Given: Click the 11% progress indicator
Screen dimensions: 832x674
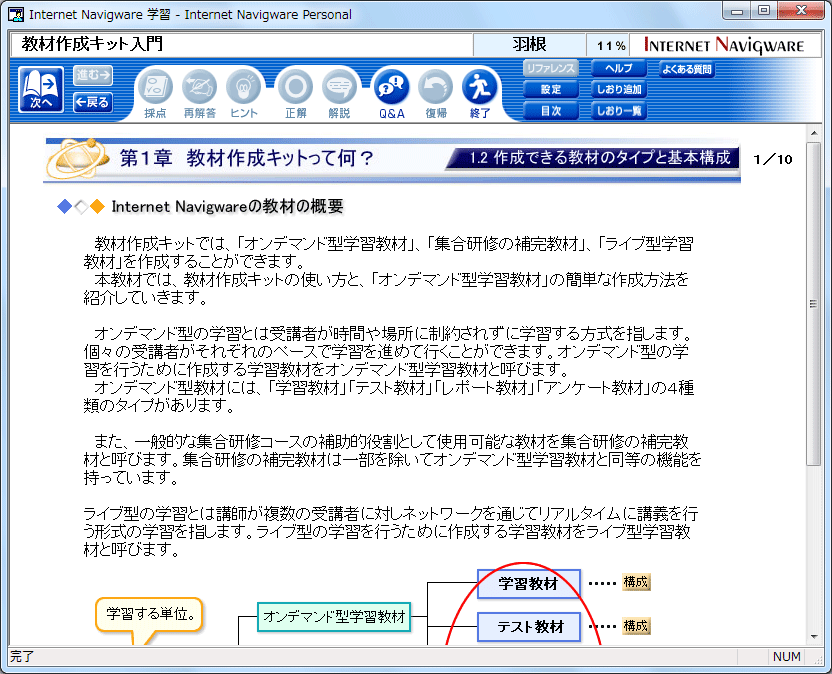Looking at the screenshot, I should tap(611, 46).
